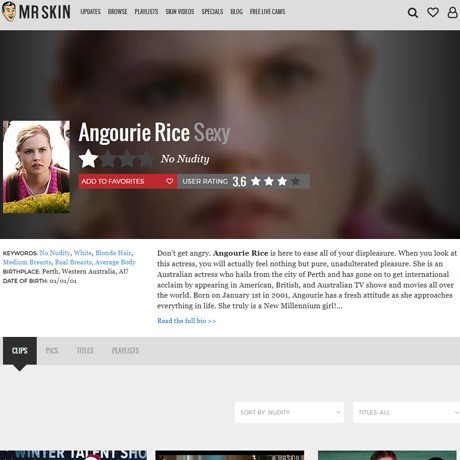Follow the Real Breasts keyword link
The image size is (460, 460).
tap(73, 262)
